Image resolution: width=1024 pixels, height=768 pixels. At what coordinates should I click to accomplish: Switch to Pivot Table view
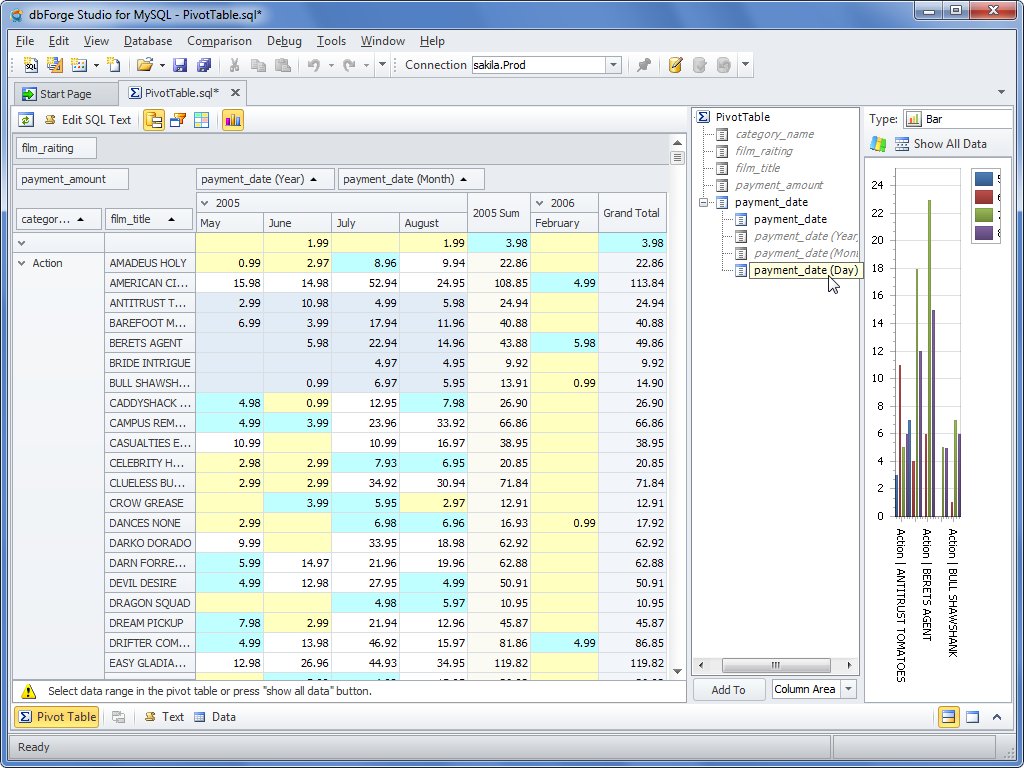click(x=56, y=717)
